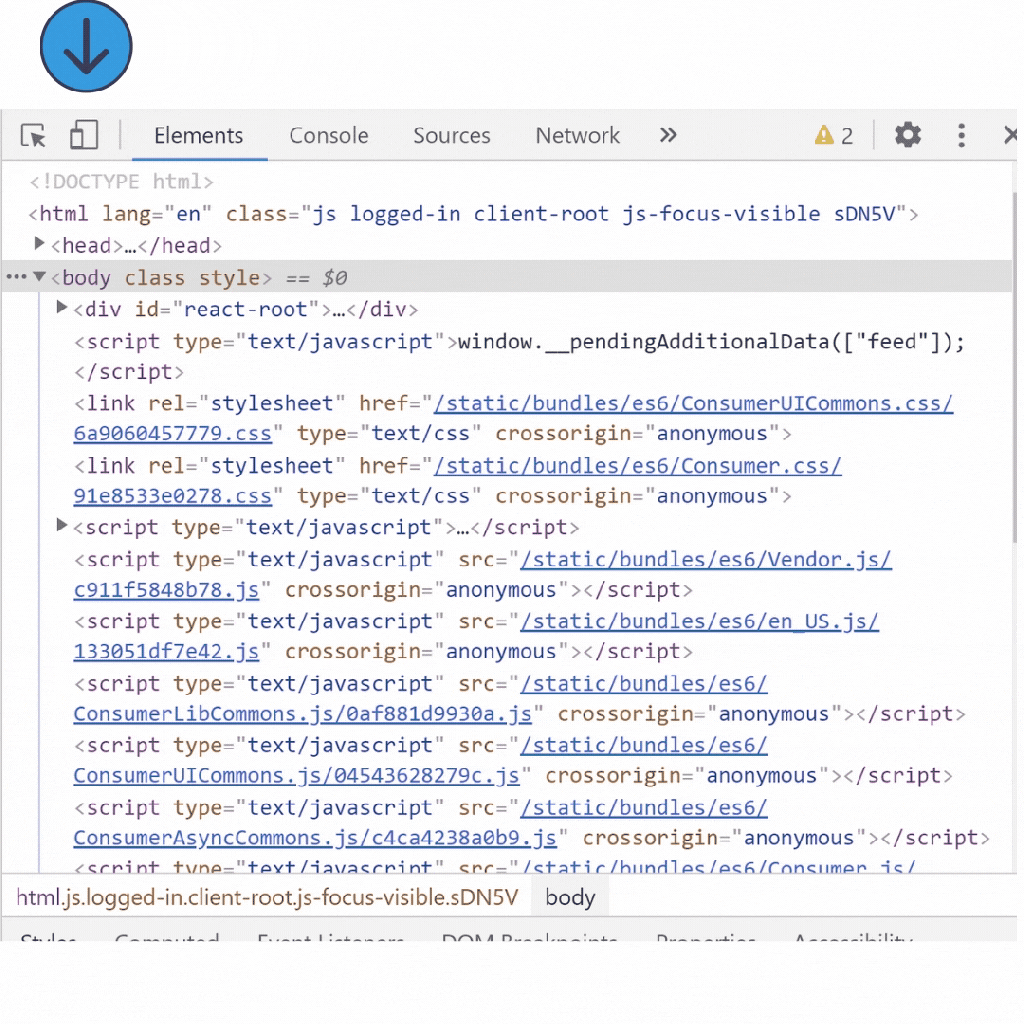This screenshot has width=1024, height=1024.
Task: Toggle the device toolbar icon
Action: coord(83,136)
